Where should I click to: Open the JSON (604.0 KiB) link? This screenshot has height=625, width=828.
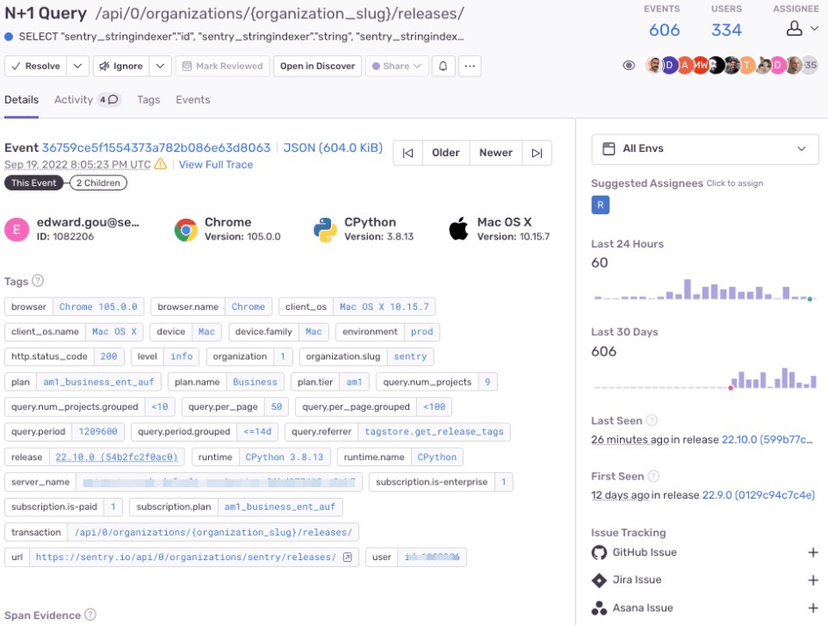point(333,148)
